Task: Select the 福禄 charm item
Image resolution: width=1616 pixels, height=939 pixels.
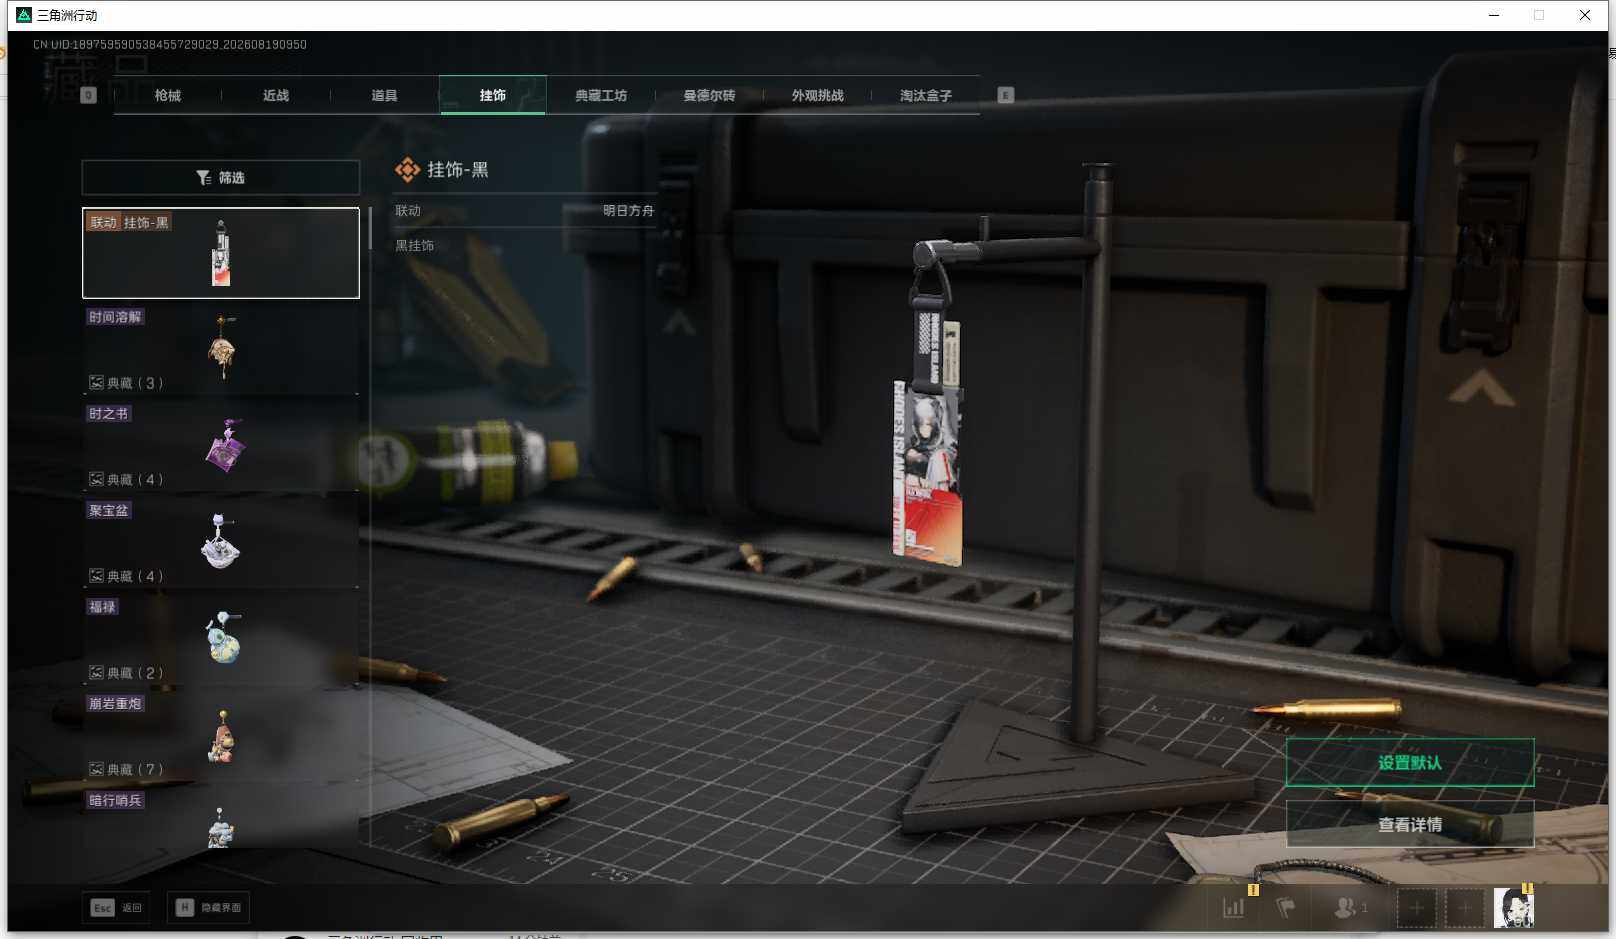Action: 221,639
